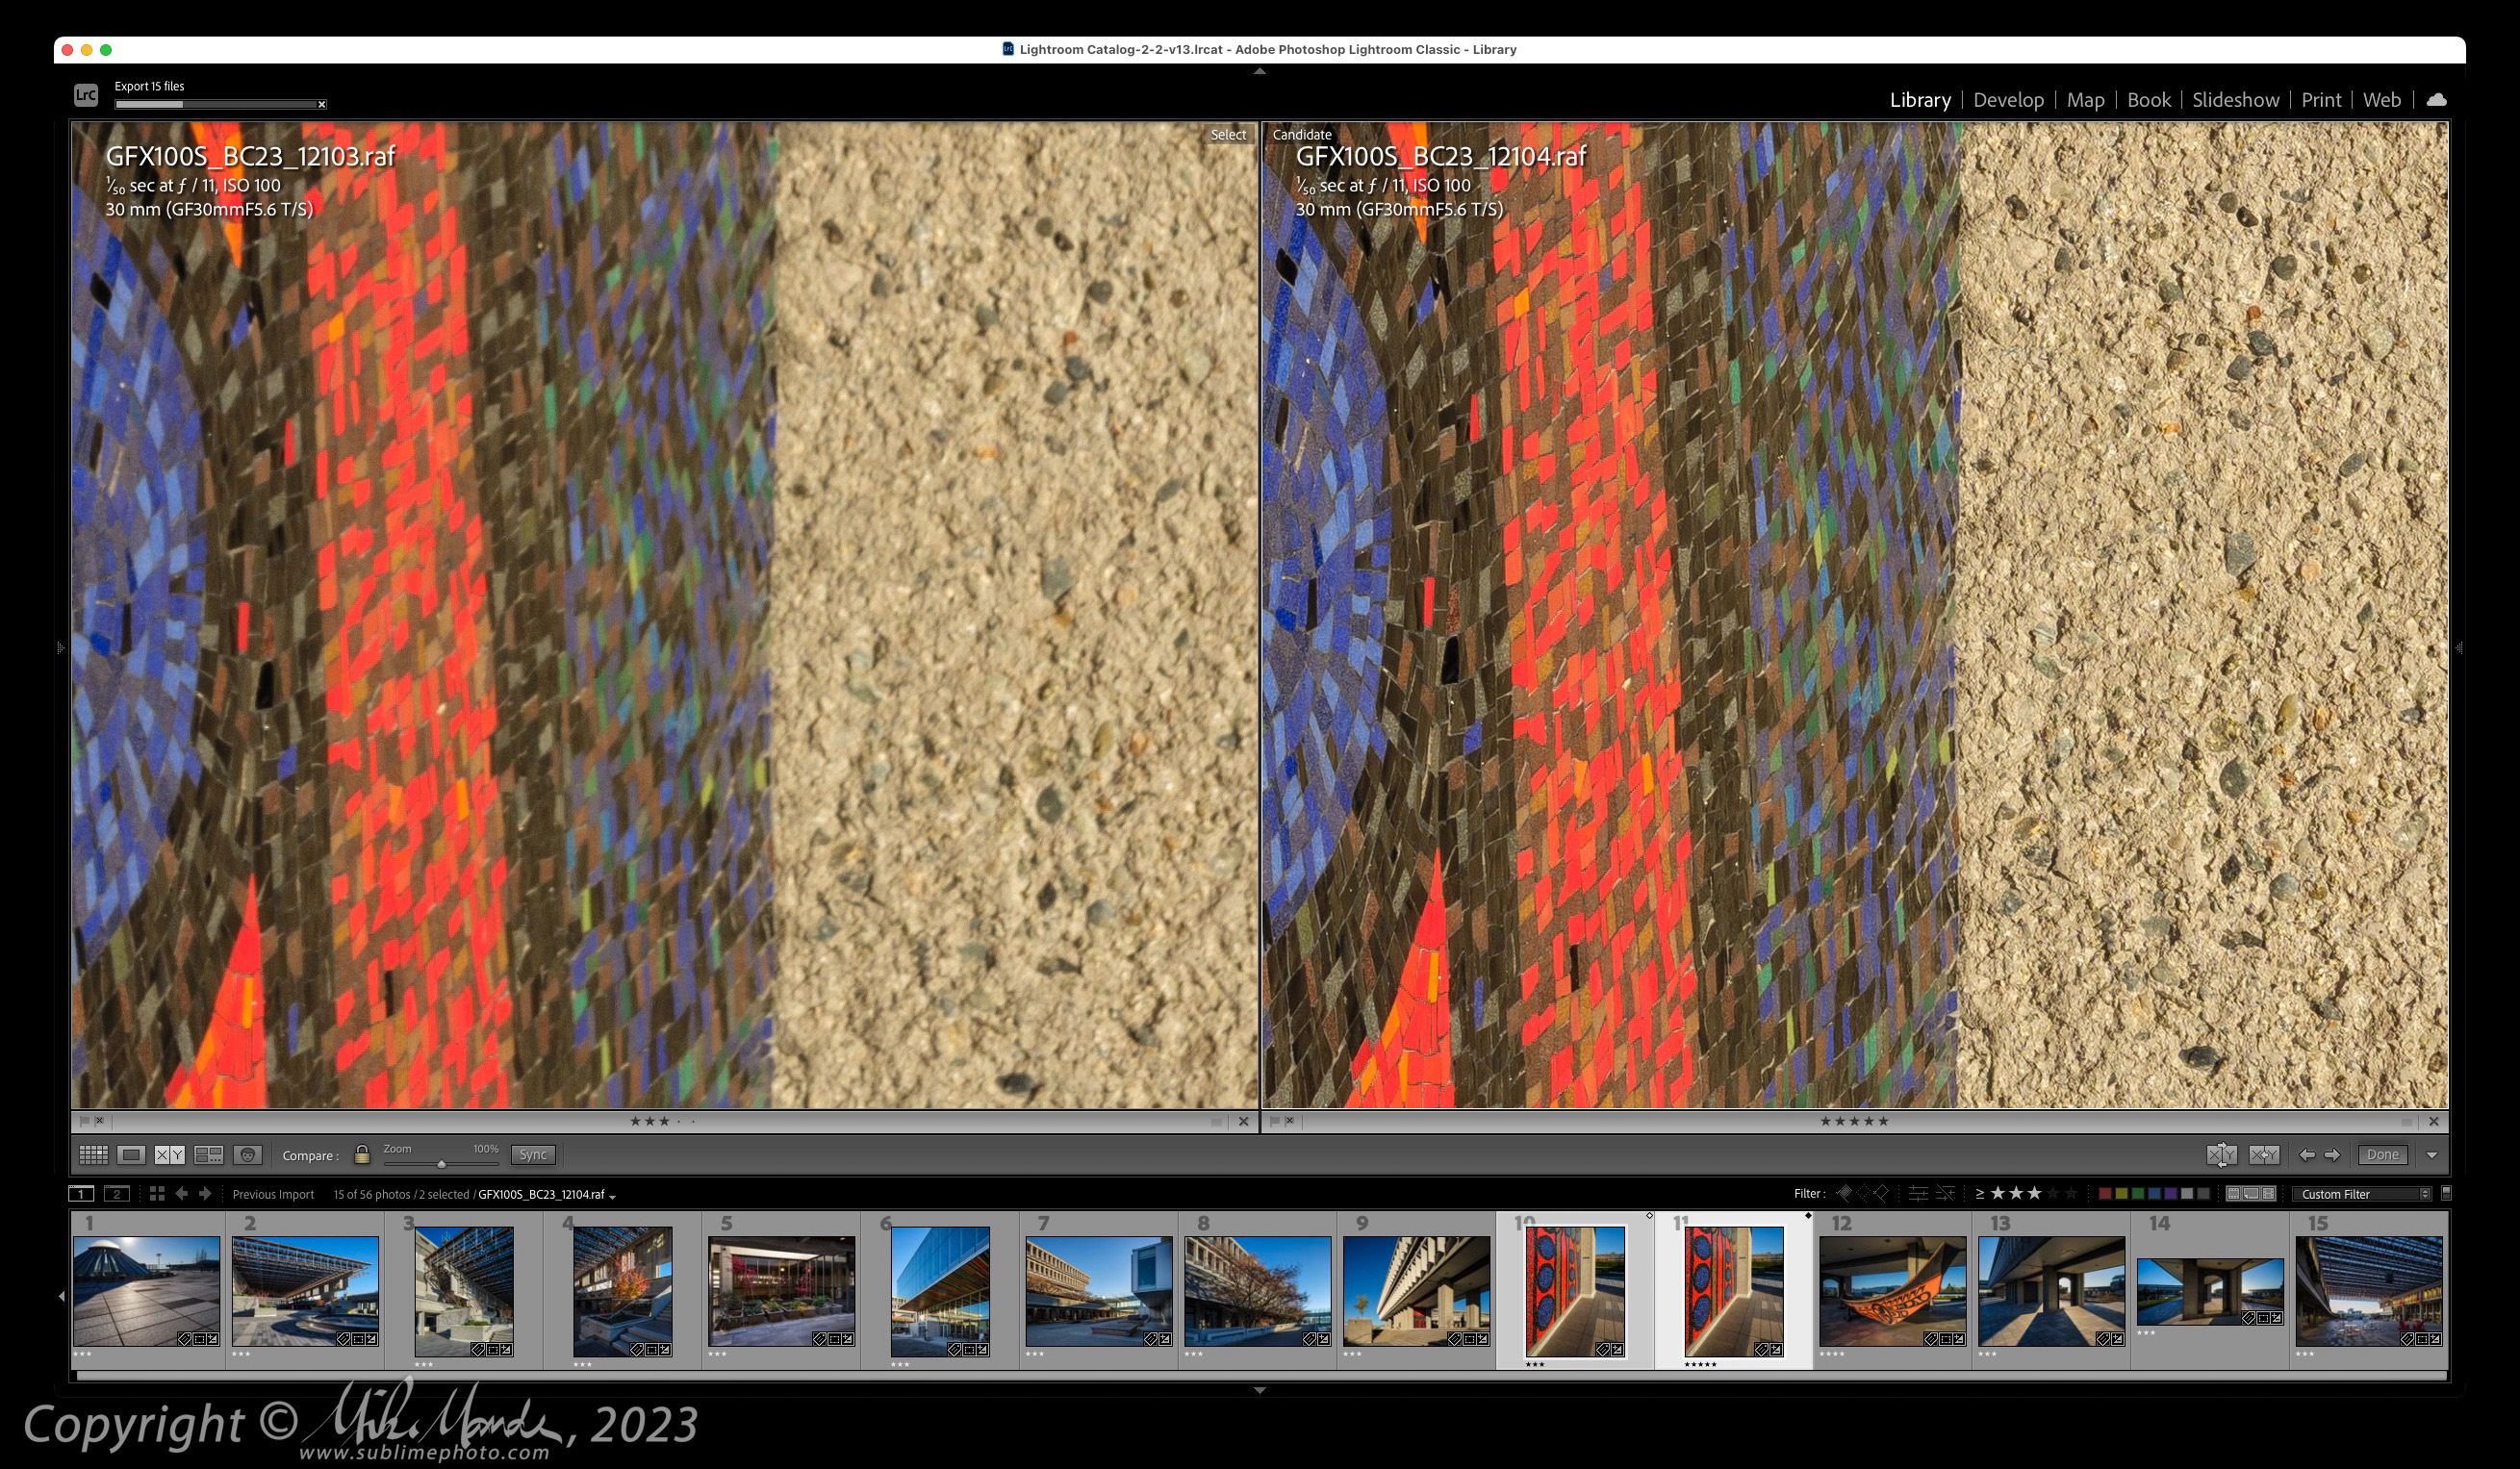Cancel the Export 15 files progress
This screenshot has width=2520, height=1469.
pos(322,104)
